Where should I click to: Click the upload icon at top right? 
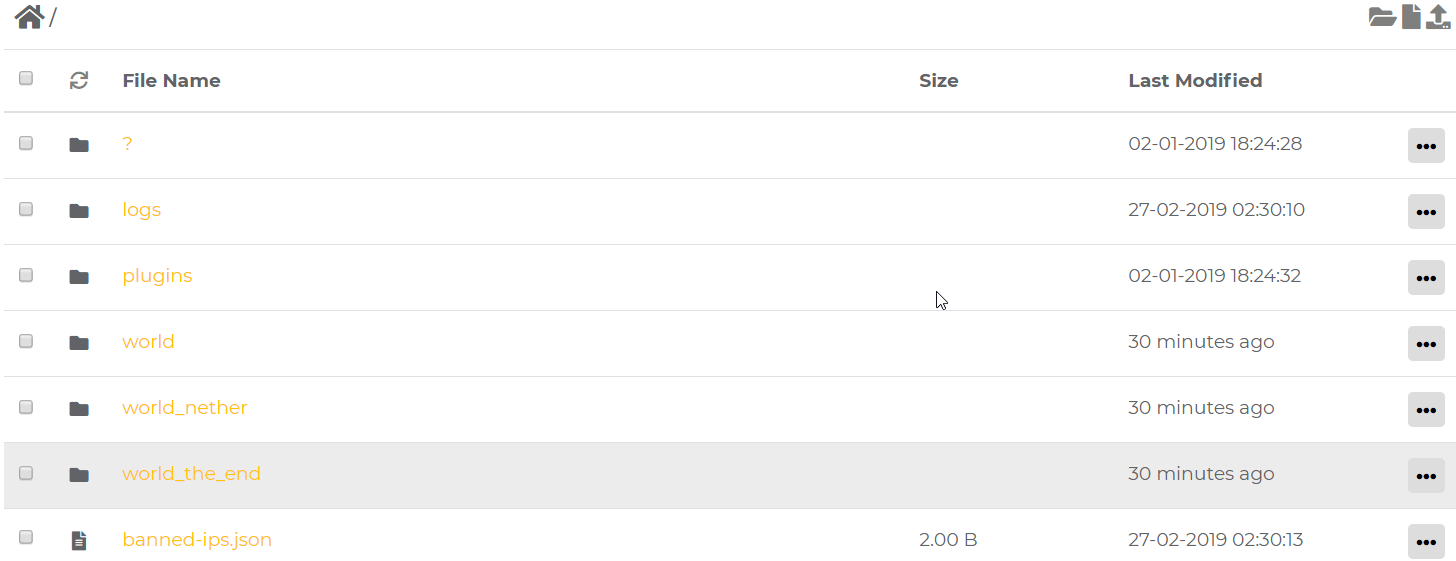[x=1439, y=17]
